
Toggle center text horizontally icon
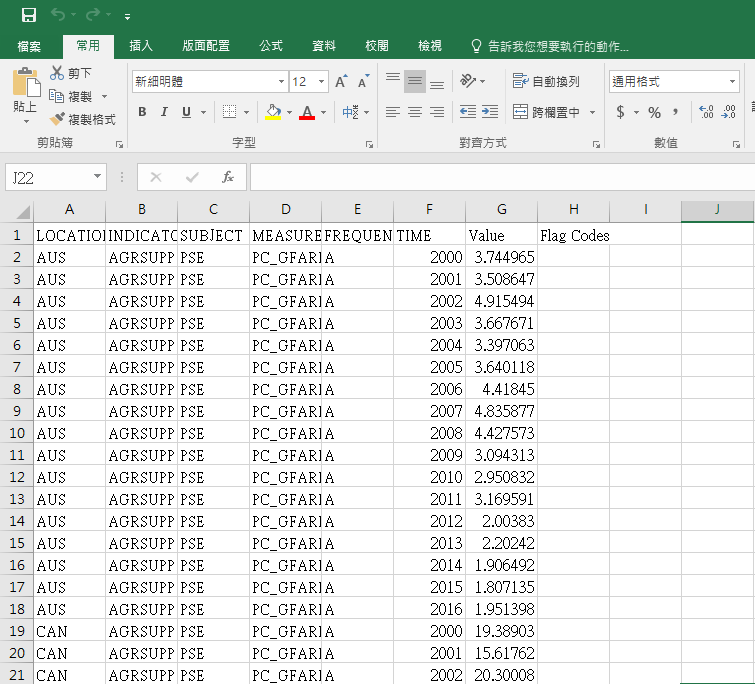pos(415,113)
